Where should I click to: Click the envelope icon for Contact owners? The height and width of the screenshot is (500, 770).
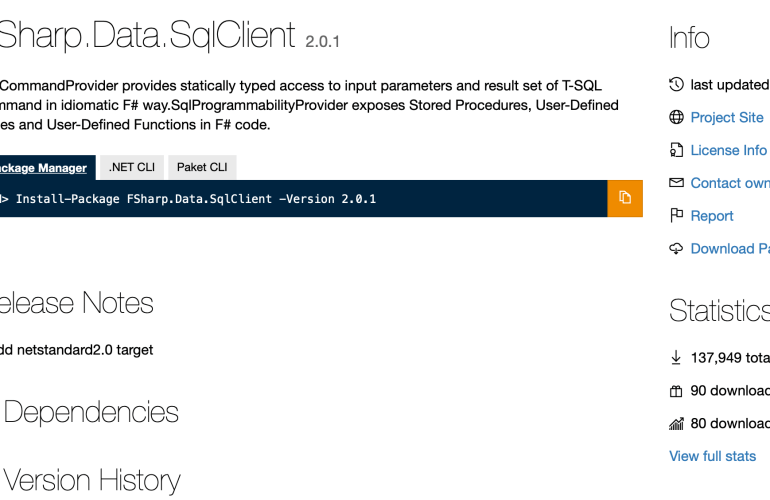[676, 183]
